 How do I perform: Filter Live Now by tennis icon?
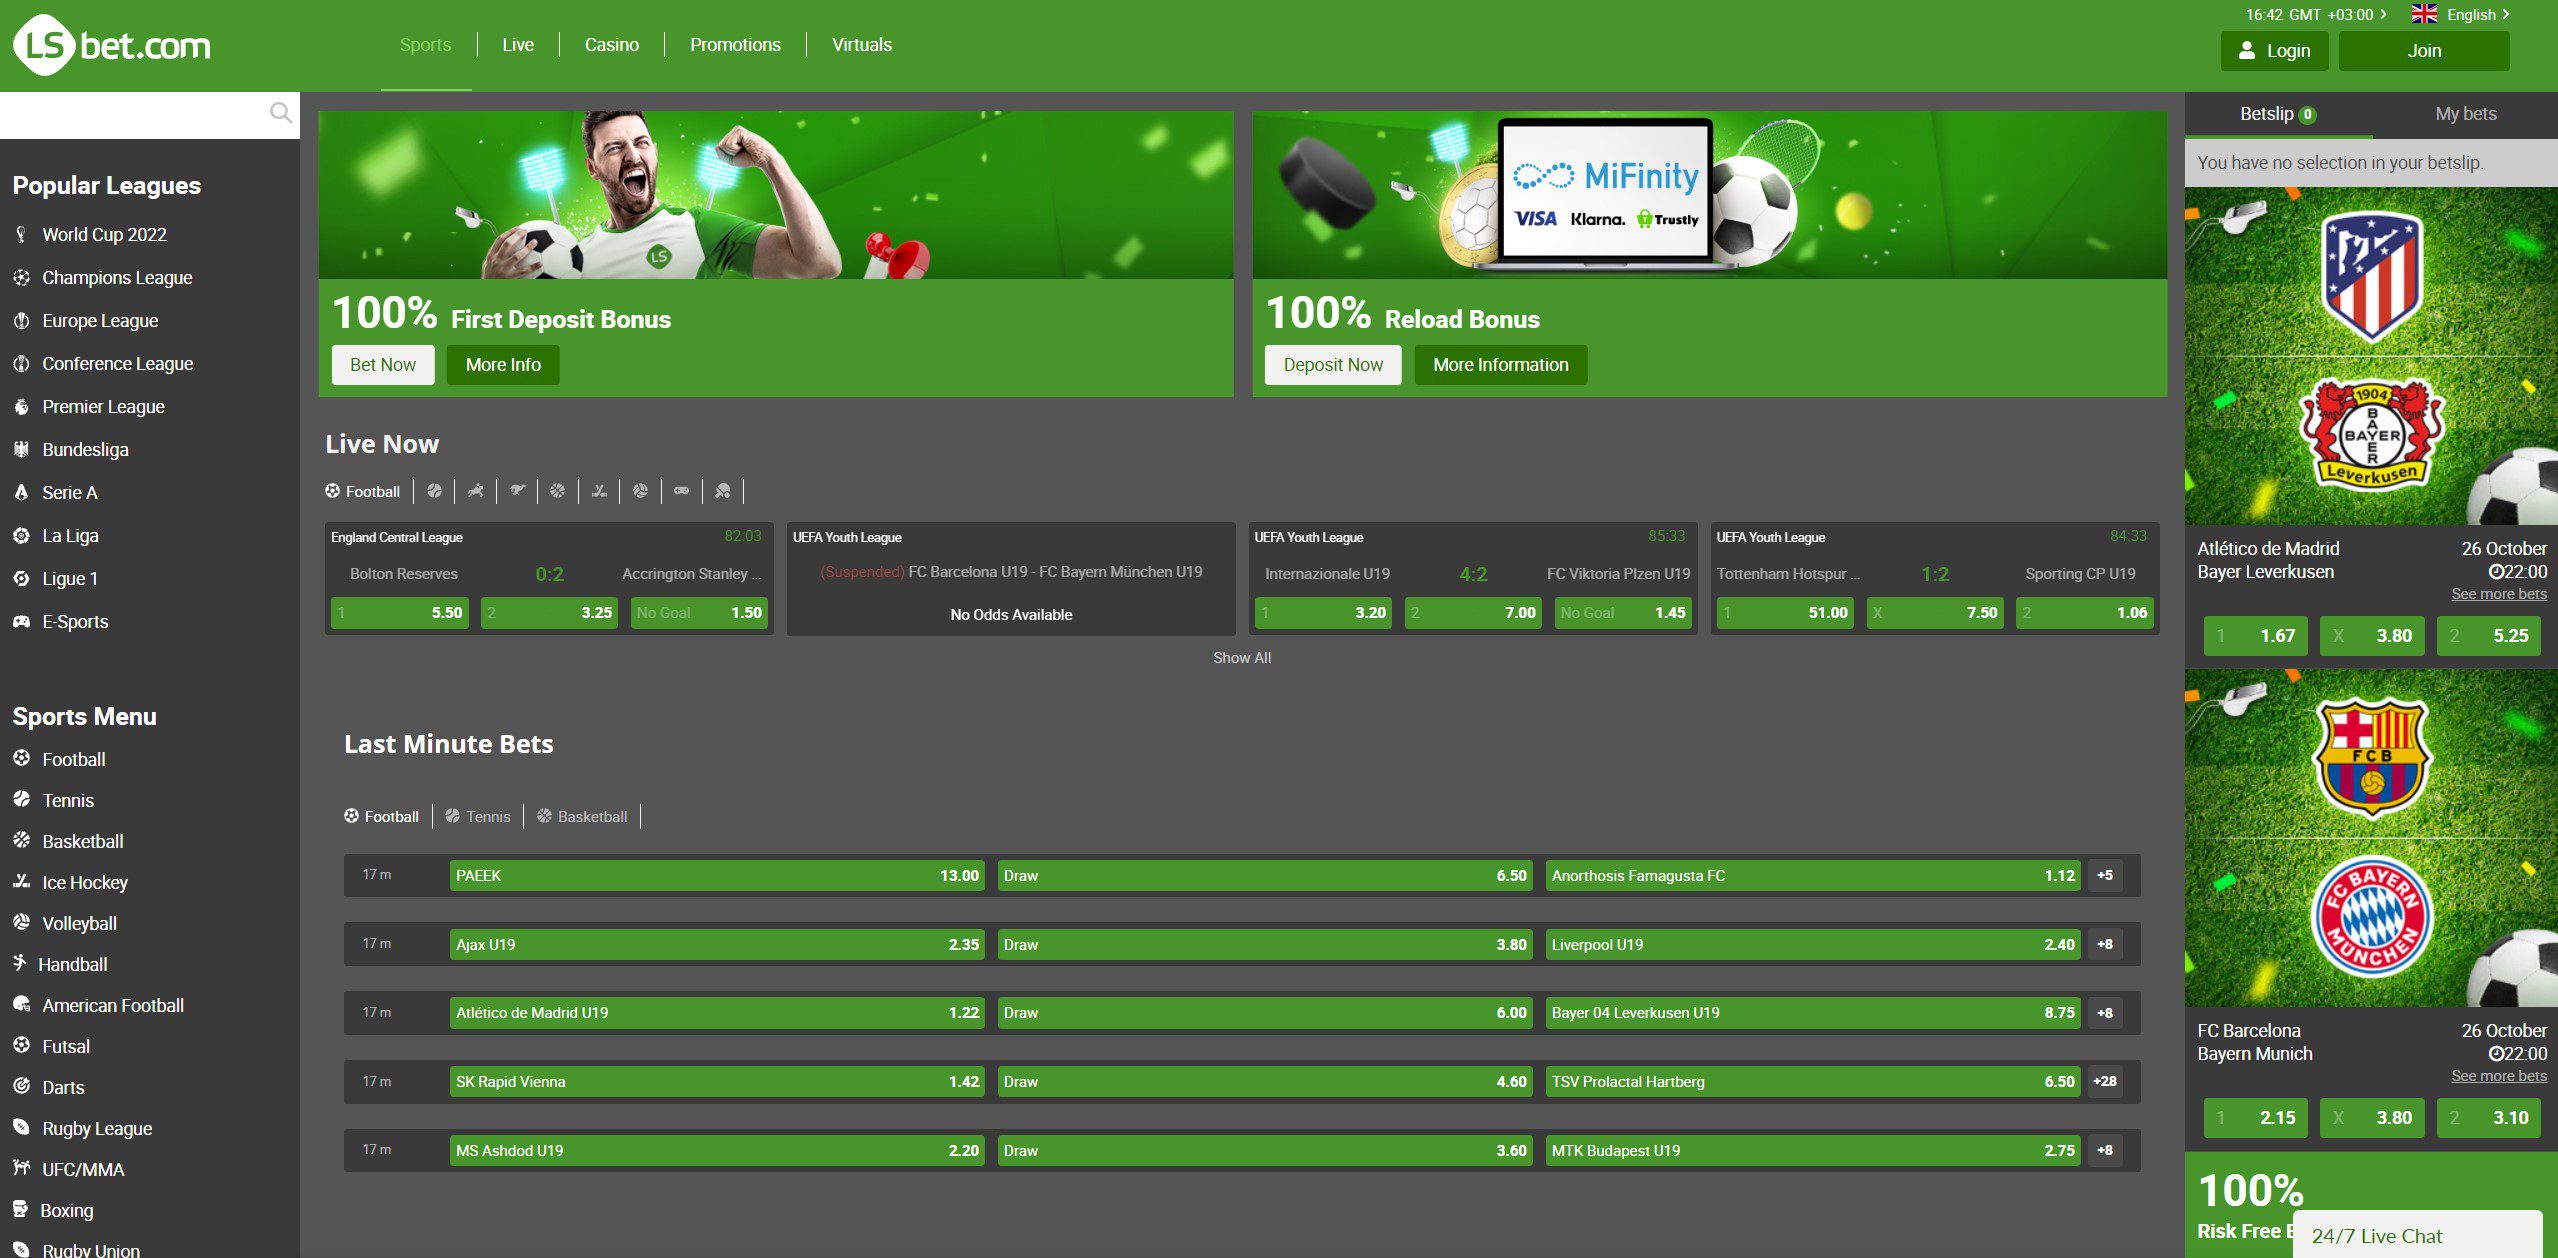[x=434, y=491]
